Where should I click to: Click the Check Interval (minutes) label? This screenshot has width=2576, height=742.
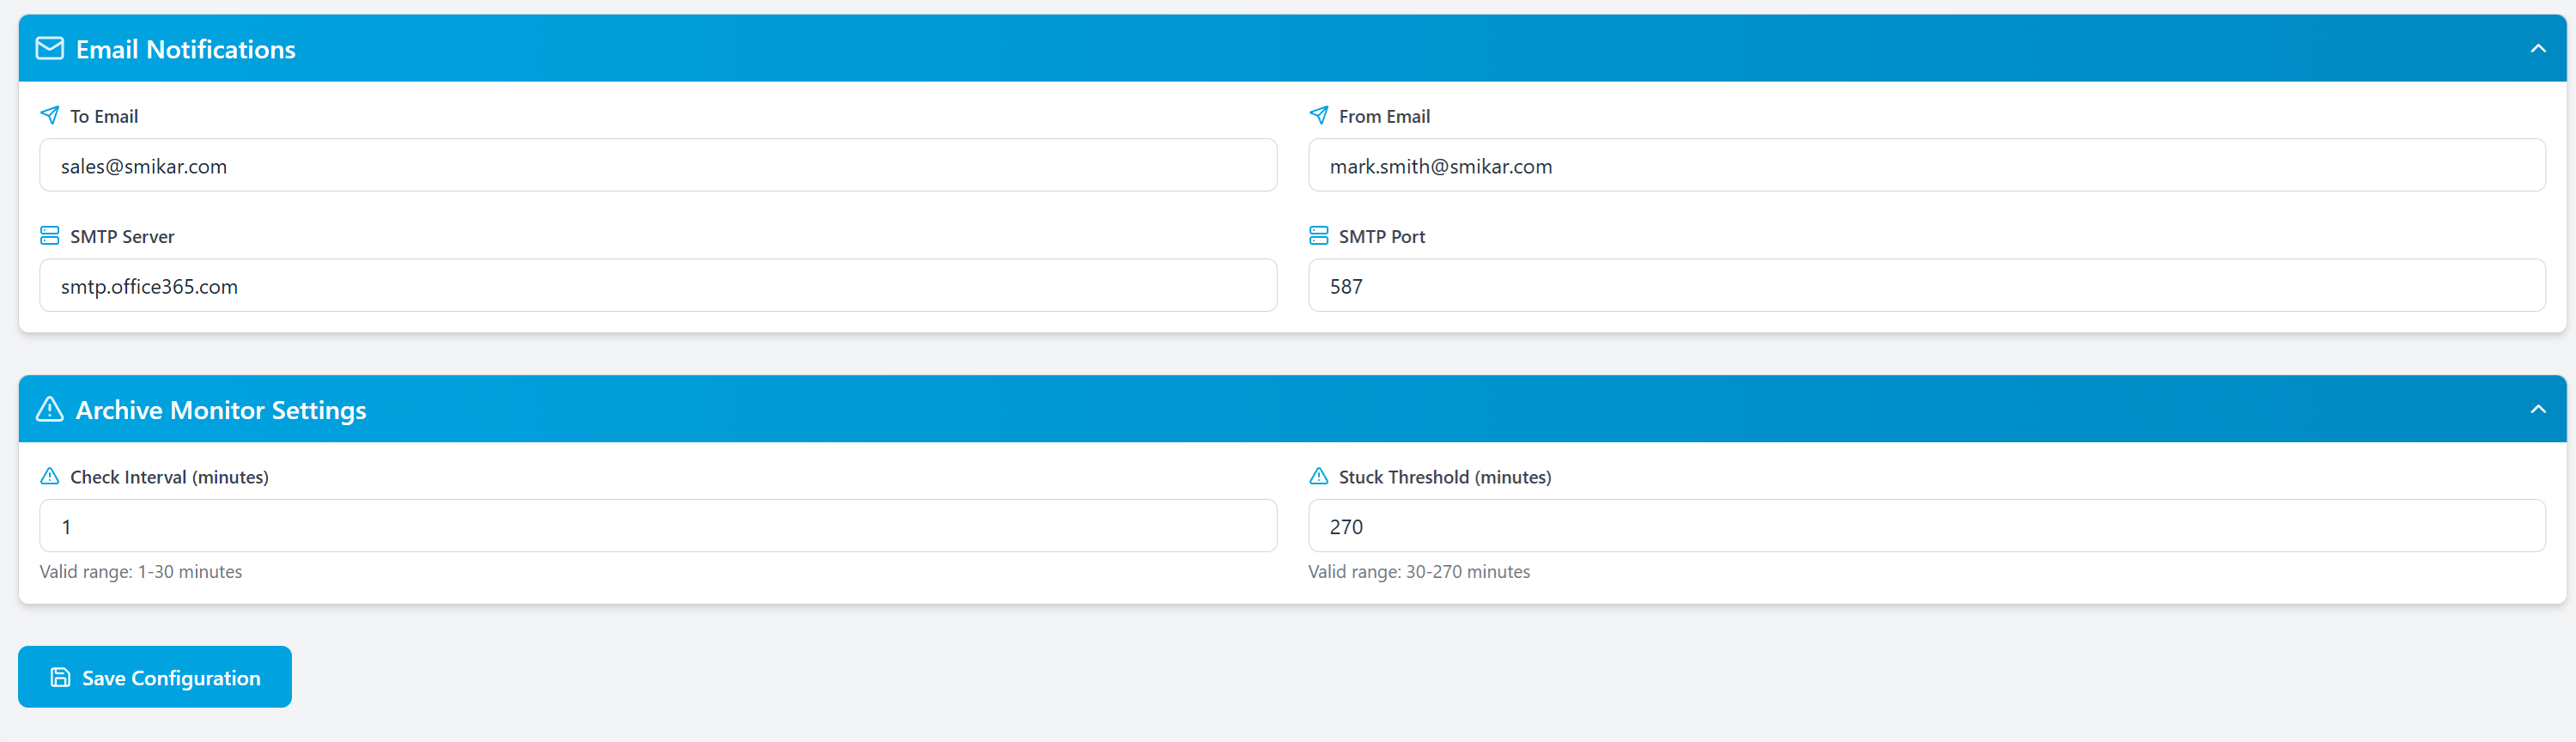coord(169,477)
